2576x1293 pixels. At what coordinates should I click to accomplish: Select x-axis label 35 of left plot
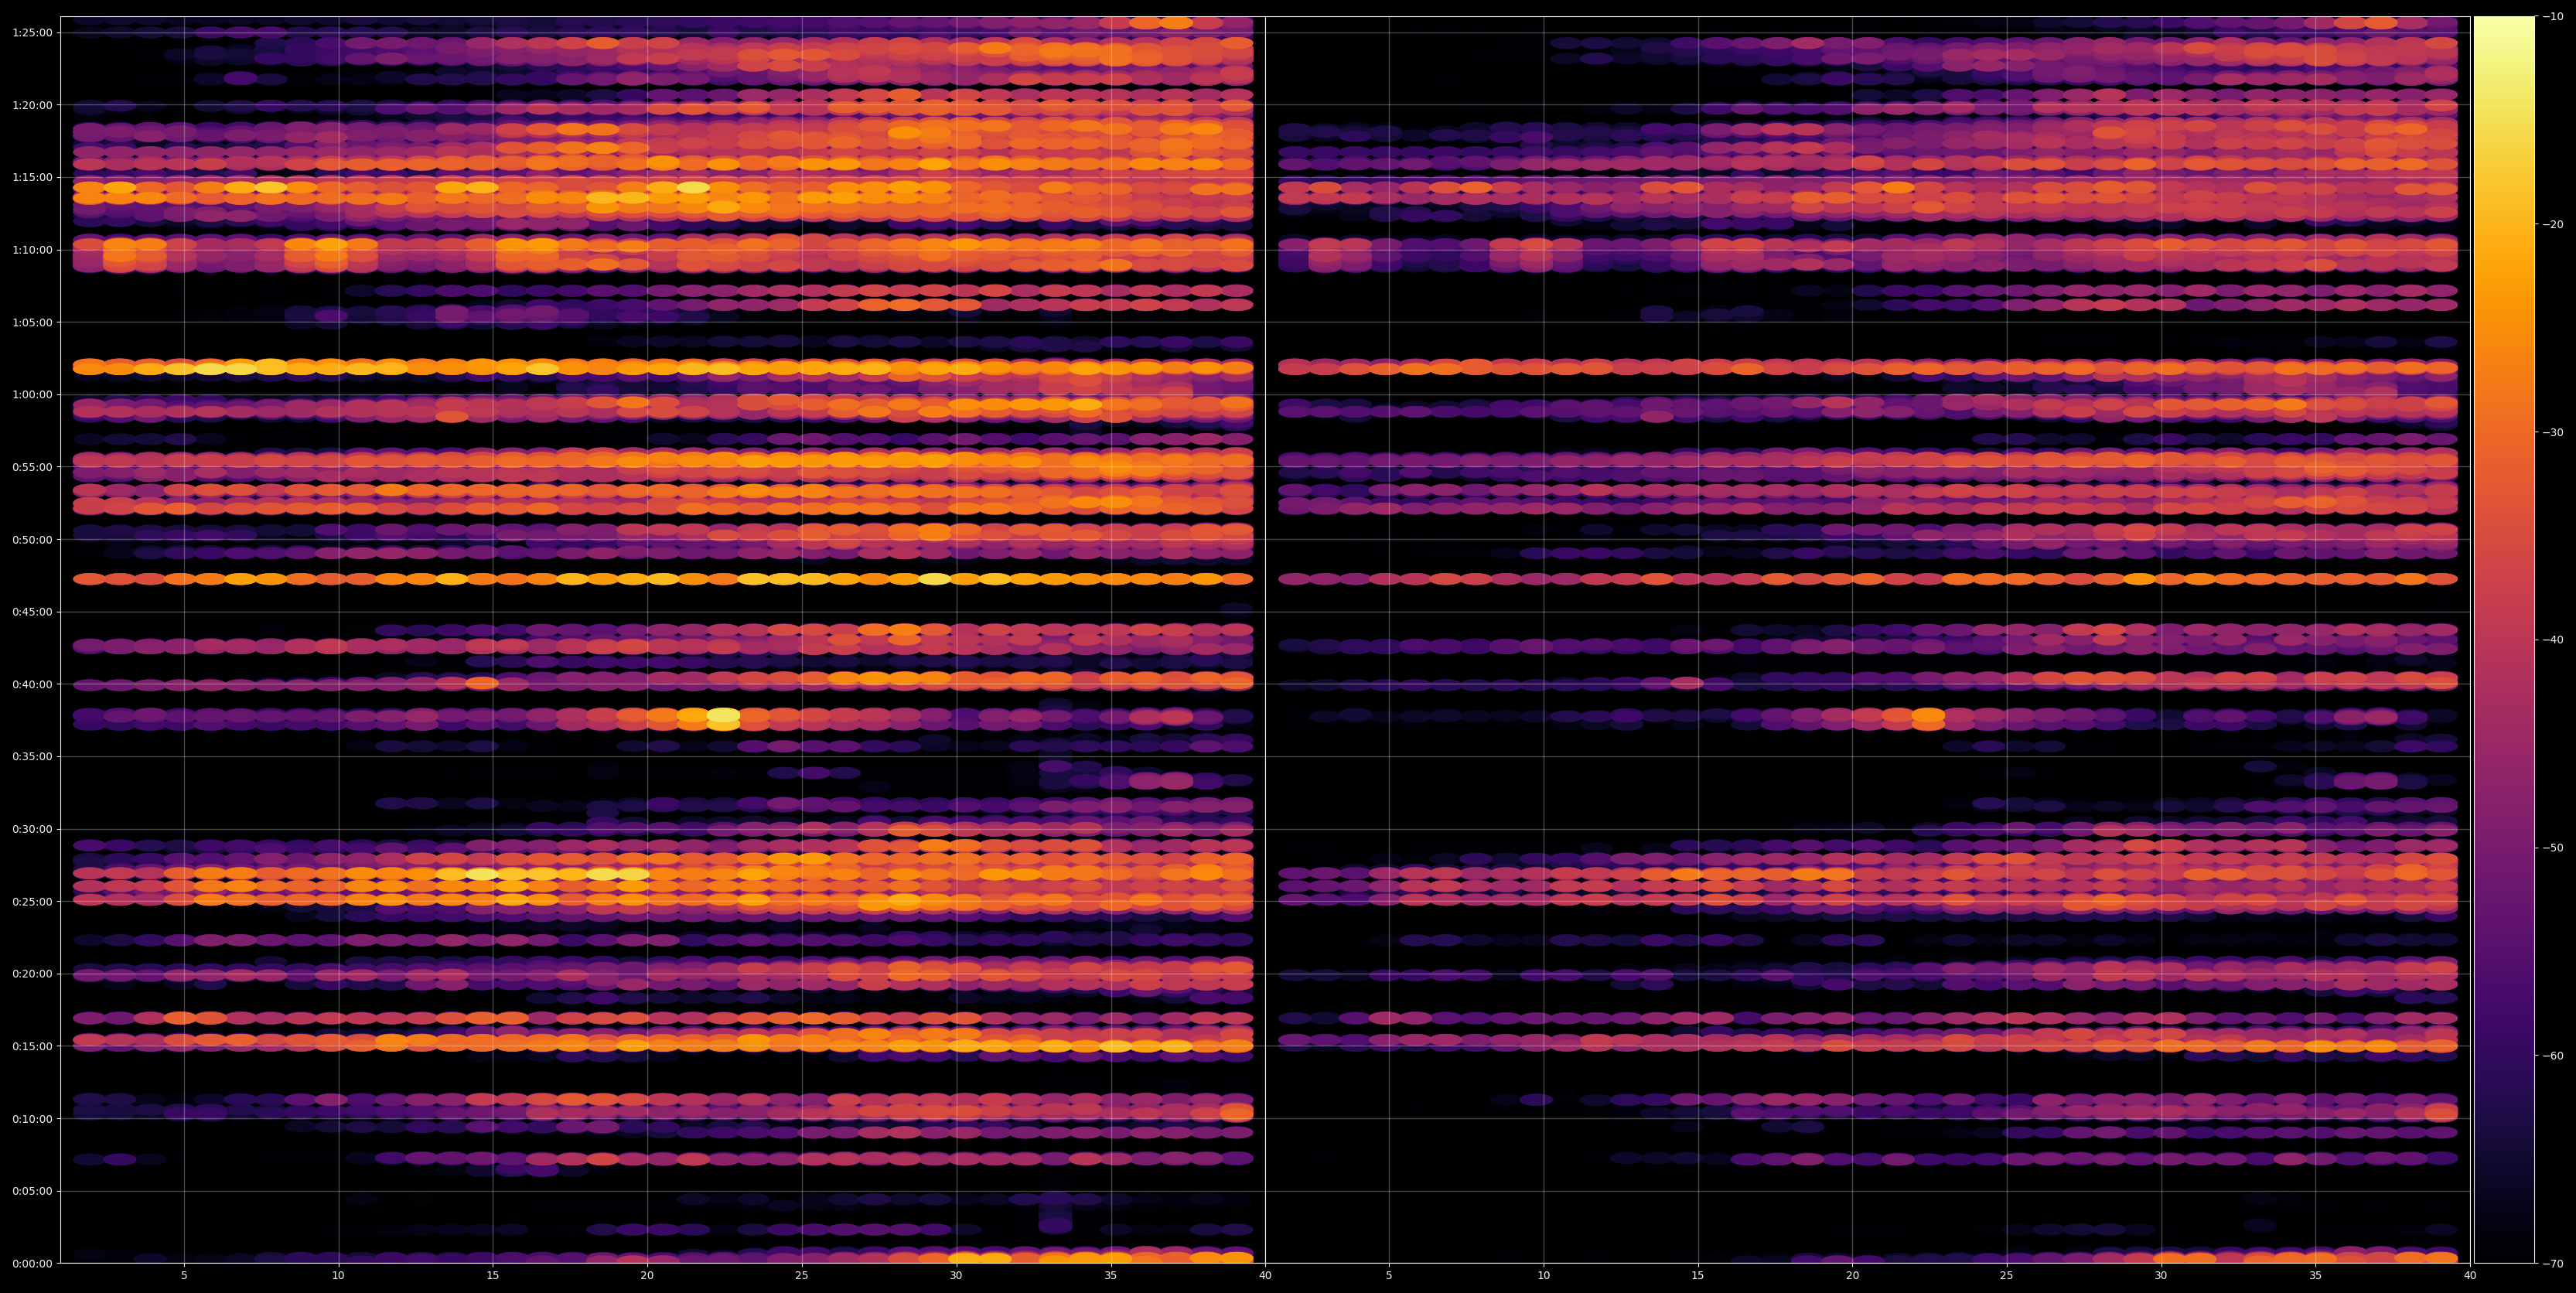(1111, 1276)
